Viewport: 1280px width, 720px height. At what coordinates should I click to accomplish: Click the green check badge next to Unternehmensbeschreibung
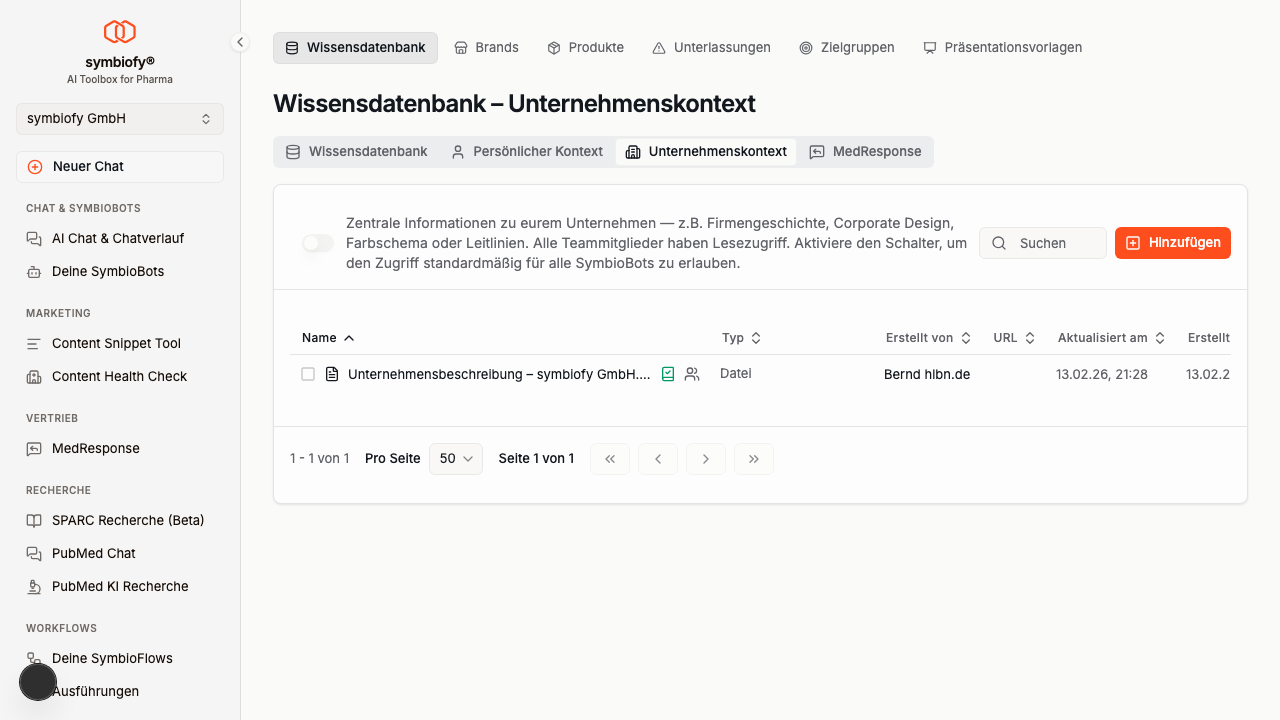668,374
